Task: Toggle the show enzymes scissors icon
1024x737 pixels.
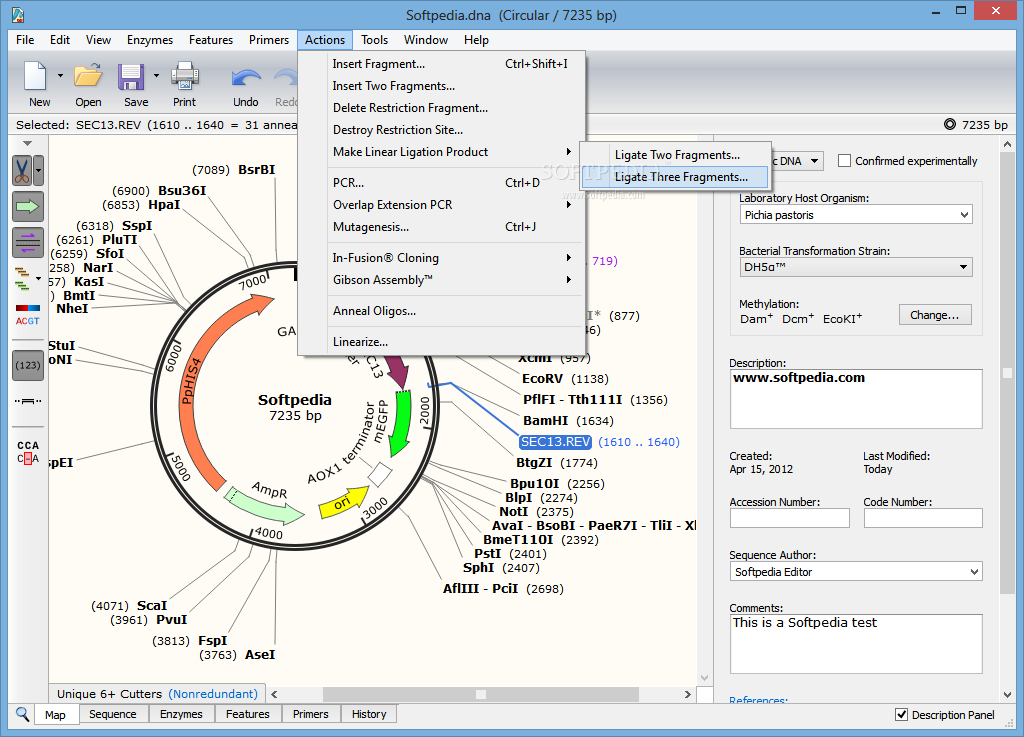Action: tap(23, 171)
